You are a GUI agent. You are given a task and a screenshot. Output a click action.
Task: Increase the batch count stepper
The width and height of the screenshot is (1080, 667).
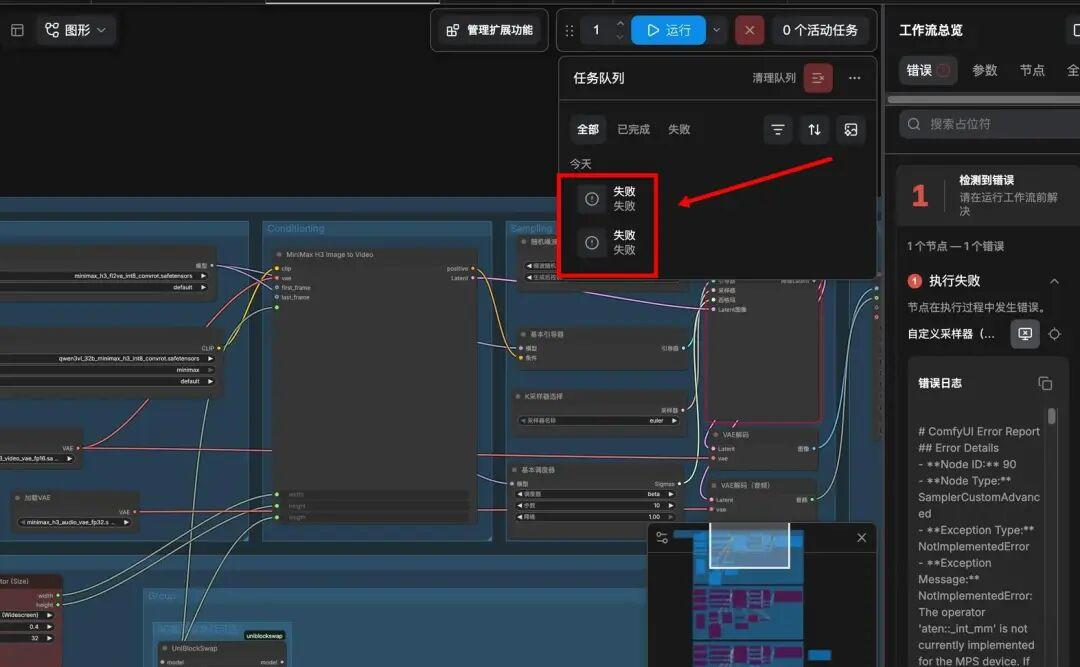coord(620,23)
